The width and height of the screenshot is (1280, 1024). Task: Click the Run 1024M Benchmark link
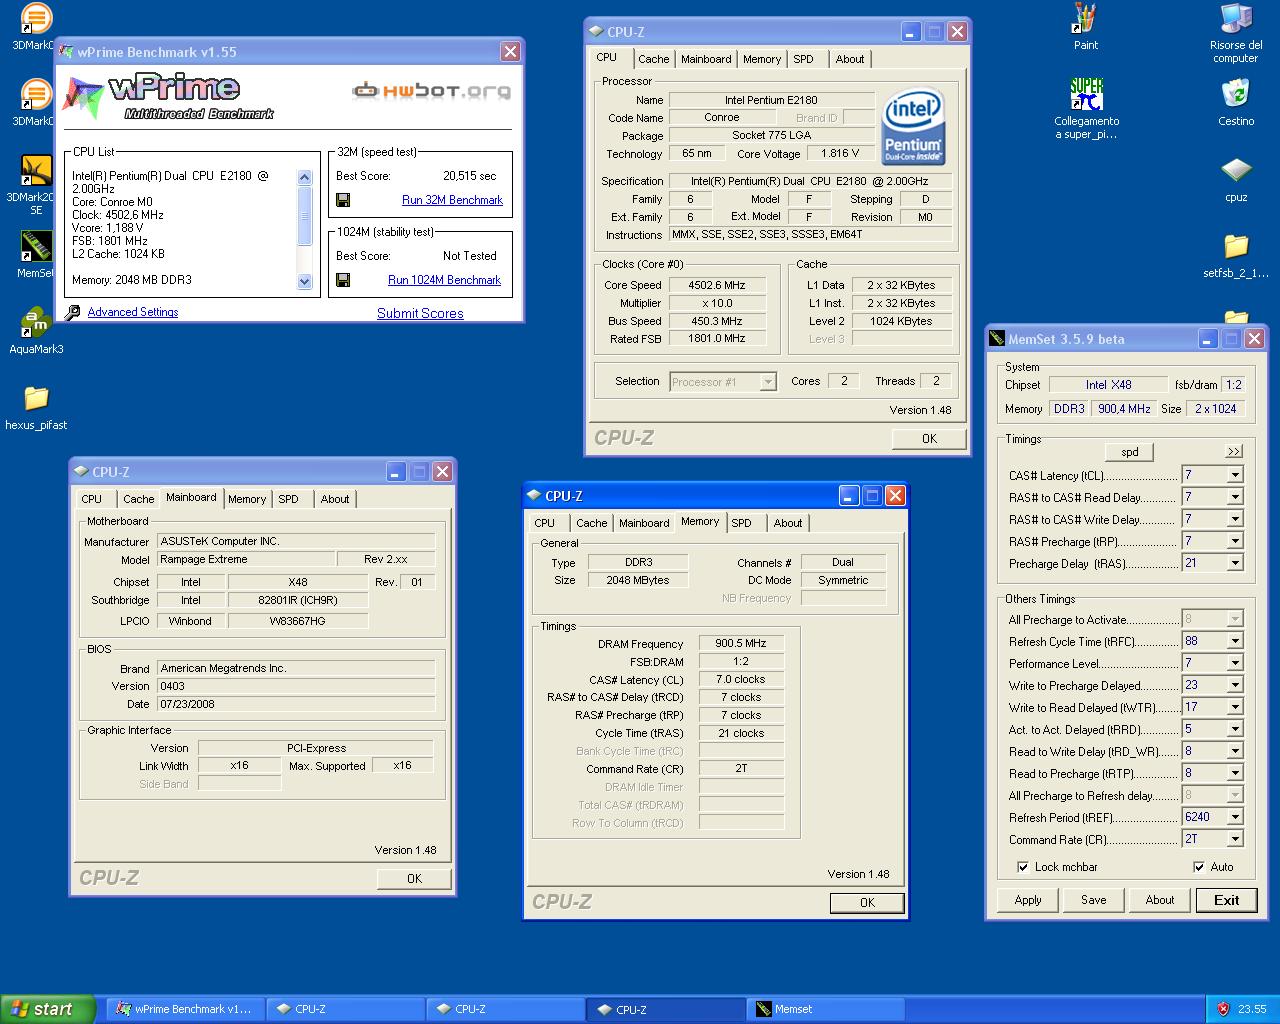click(x=444, y=280)
